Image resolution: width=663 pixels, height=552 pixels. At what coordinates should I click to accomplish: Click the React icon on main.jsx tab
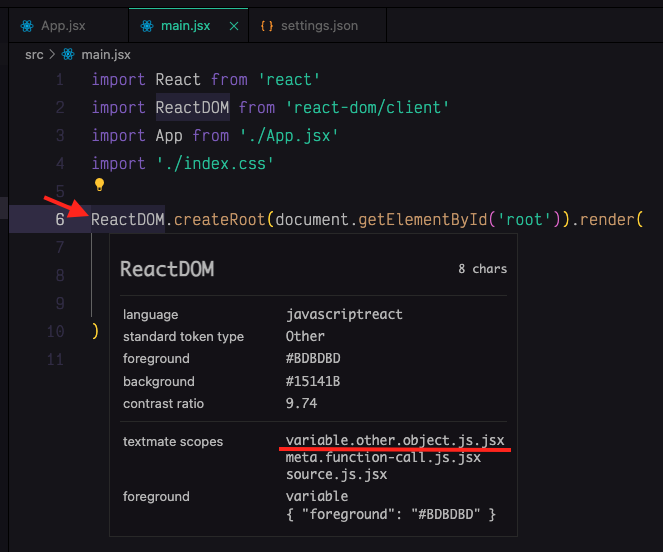[147, 24]
